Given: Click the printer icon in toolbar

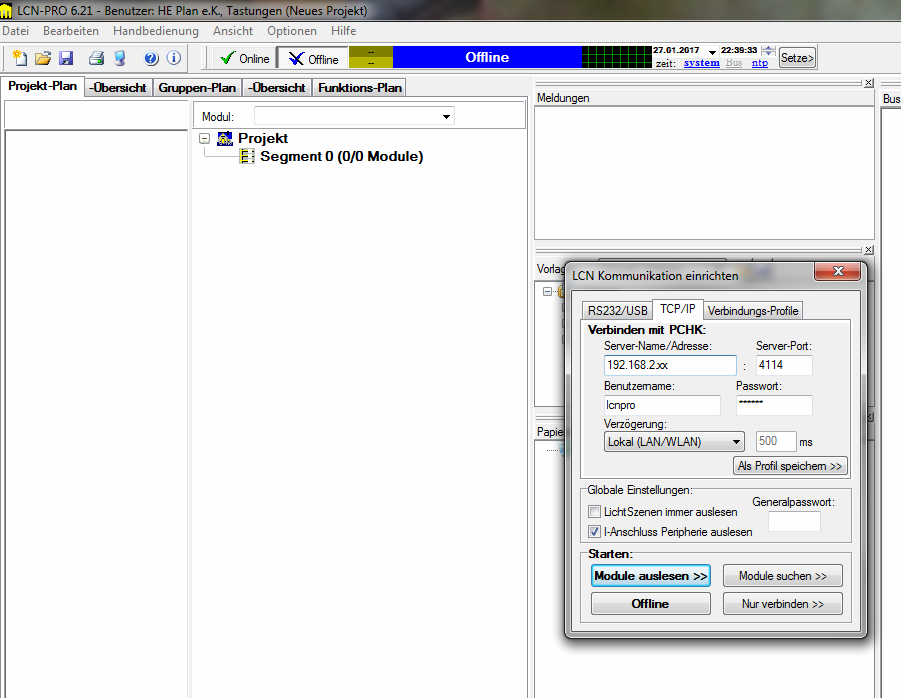Looking at the screenshot, I should tap(96, 58).
